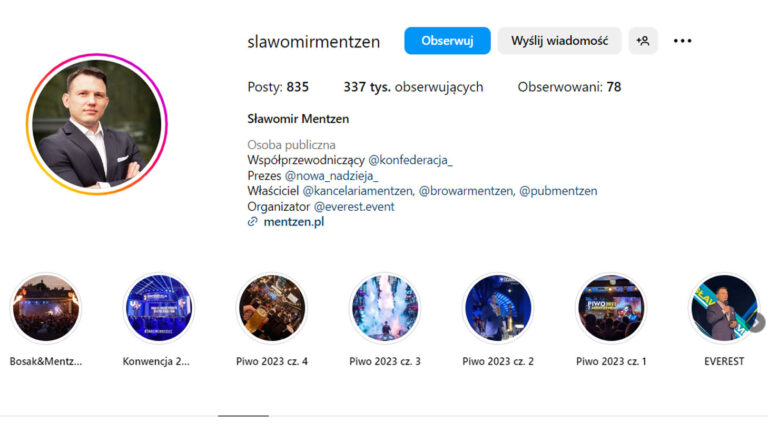Open the Piwo 2023 cz. 1 highlight
768x432 pixels.
(611, 308)
